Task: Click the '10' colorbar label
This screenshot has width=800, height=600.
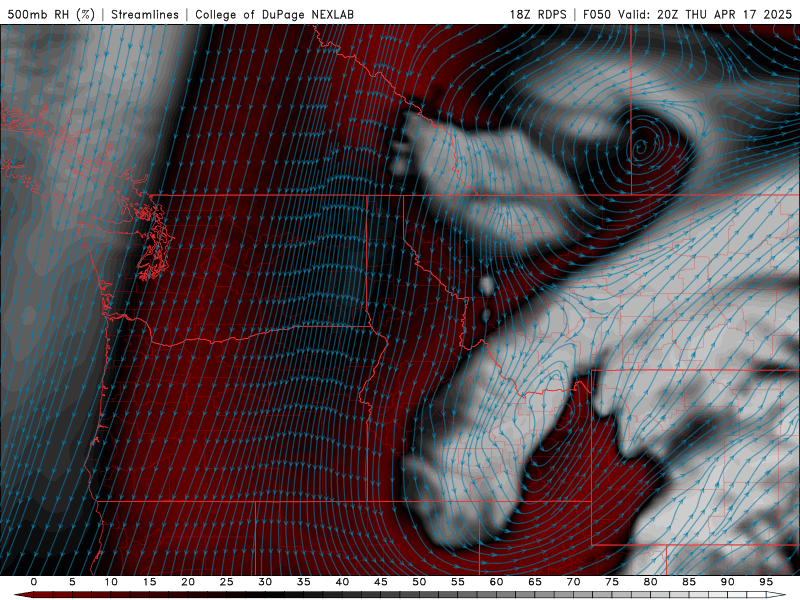Action: (x=111, y=582)
